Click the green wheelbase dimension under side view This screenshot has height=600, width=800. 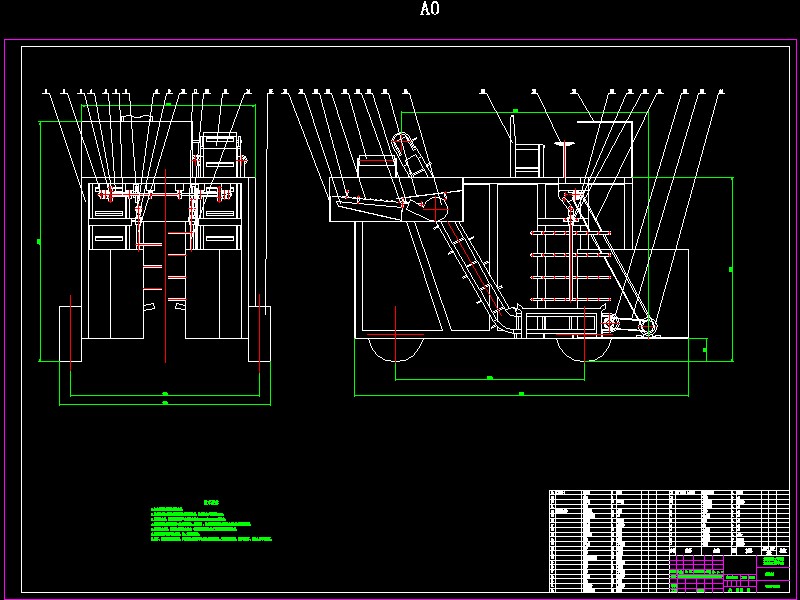coord(490,379)
